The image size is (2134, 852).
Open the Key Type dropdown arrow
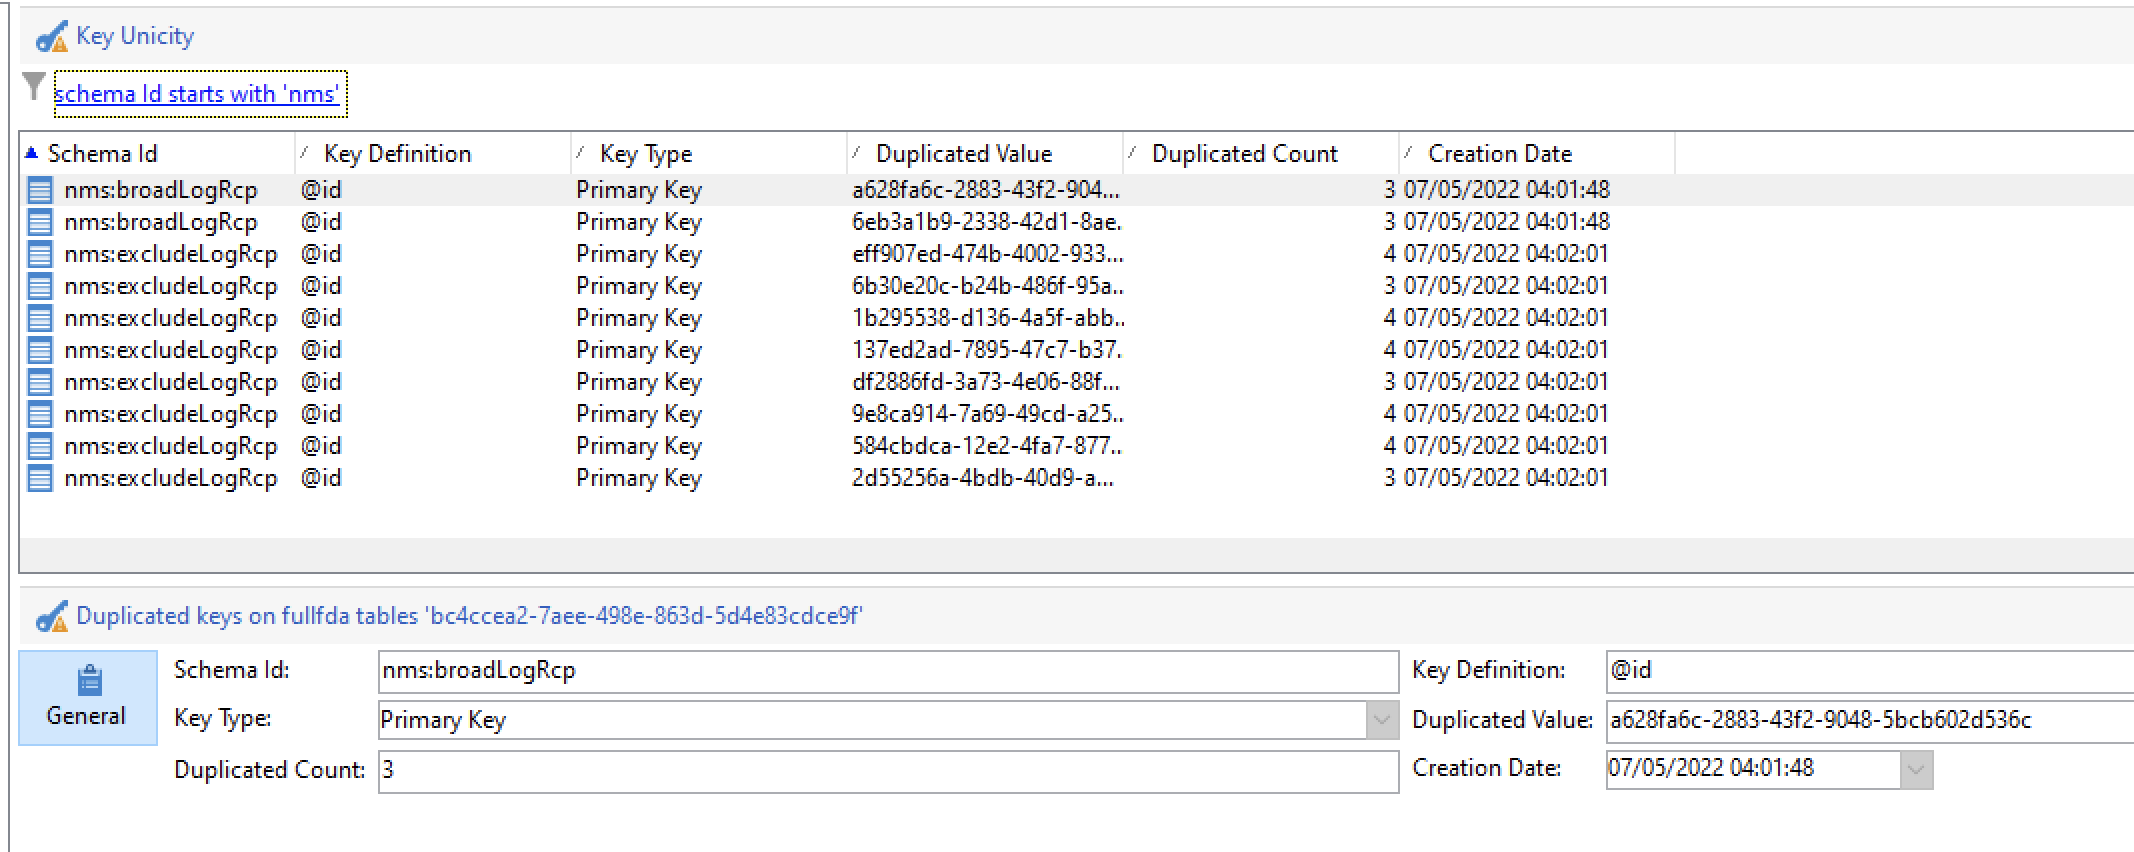1382,720
